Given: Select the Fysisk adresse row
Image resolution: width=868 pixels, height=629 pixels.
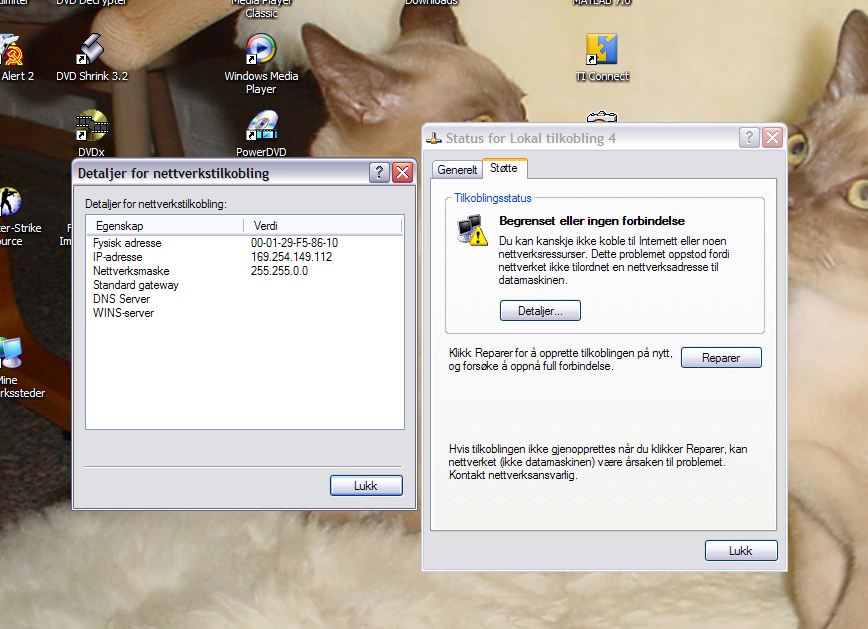Looking at the screenshot, I should 245,243.
